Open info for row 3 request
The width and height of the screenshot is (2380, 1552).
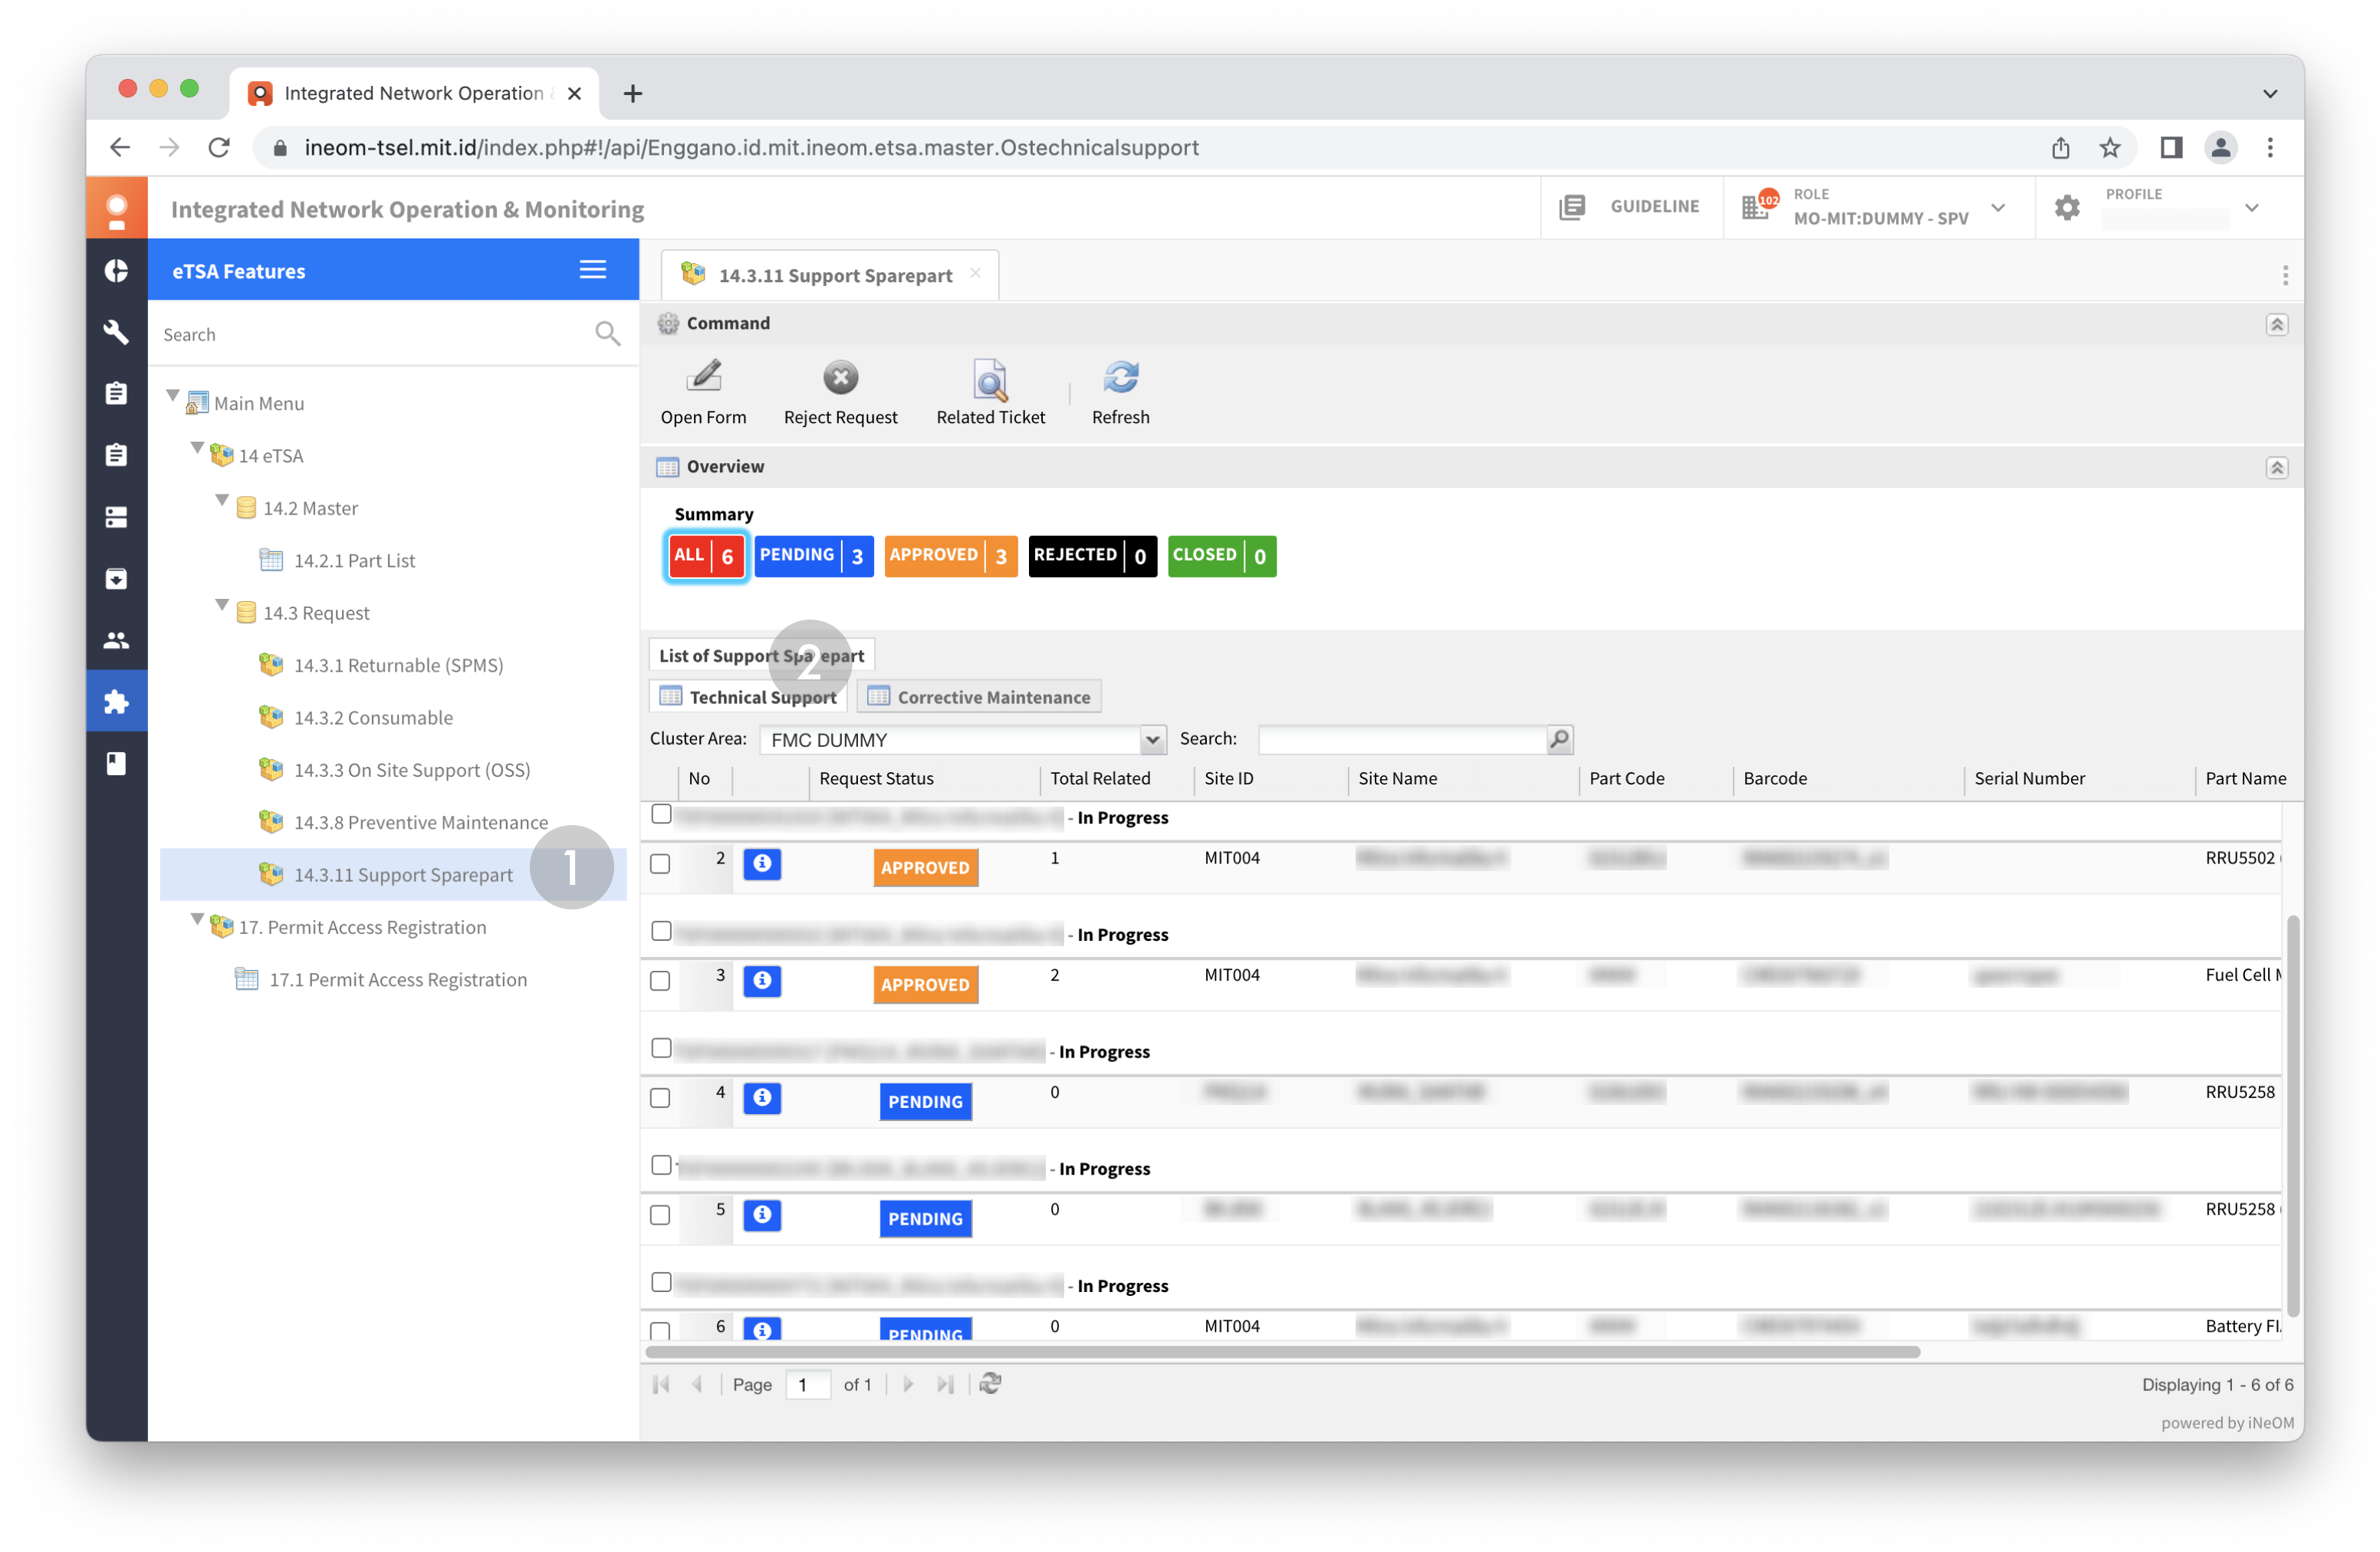point(762,981)
